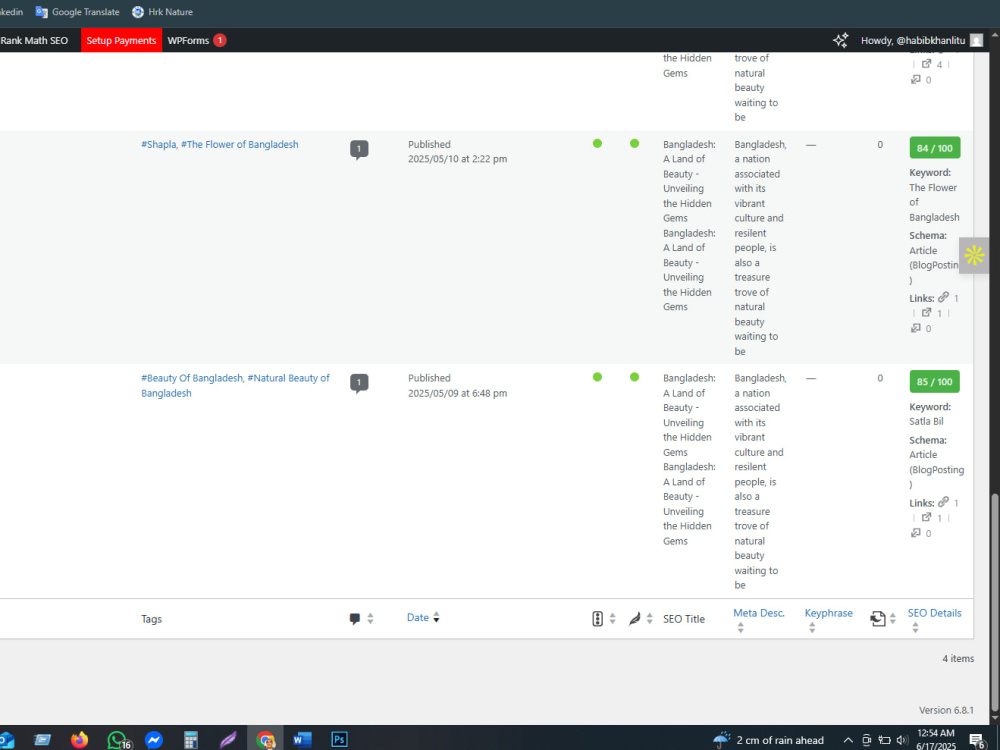Toggle sort arrows under SEO Details
The height and width of the screenshot is (750, 1000).
click(x=915, y=628)
